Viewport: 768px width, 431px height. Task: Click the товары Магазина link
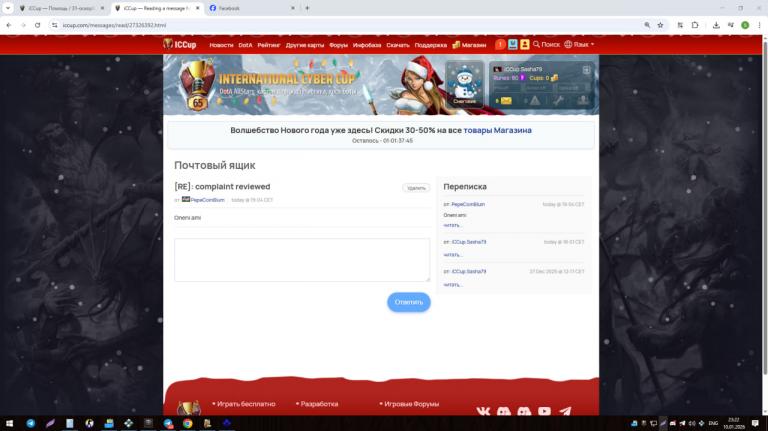coord(497,130)
